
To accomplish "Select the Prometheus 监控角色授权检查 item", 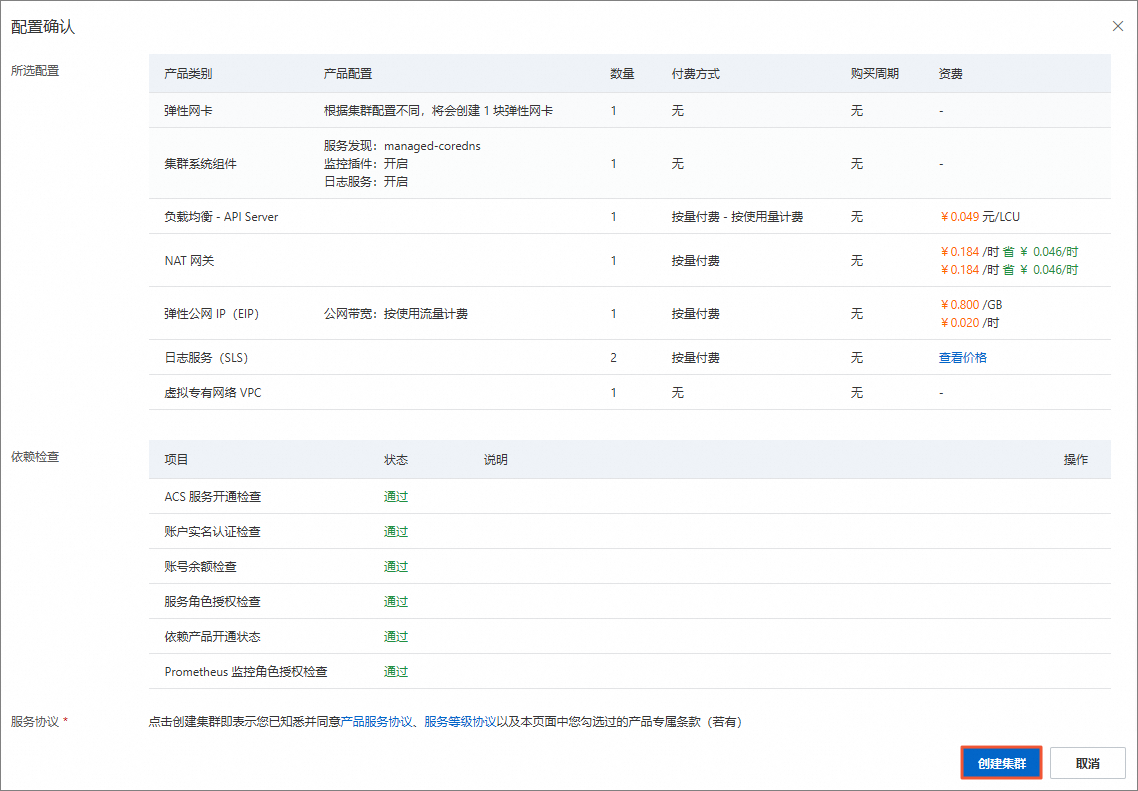I will coord(246,671).
